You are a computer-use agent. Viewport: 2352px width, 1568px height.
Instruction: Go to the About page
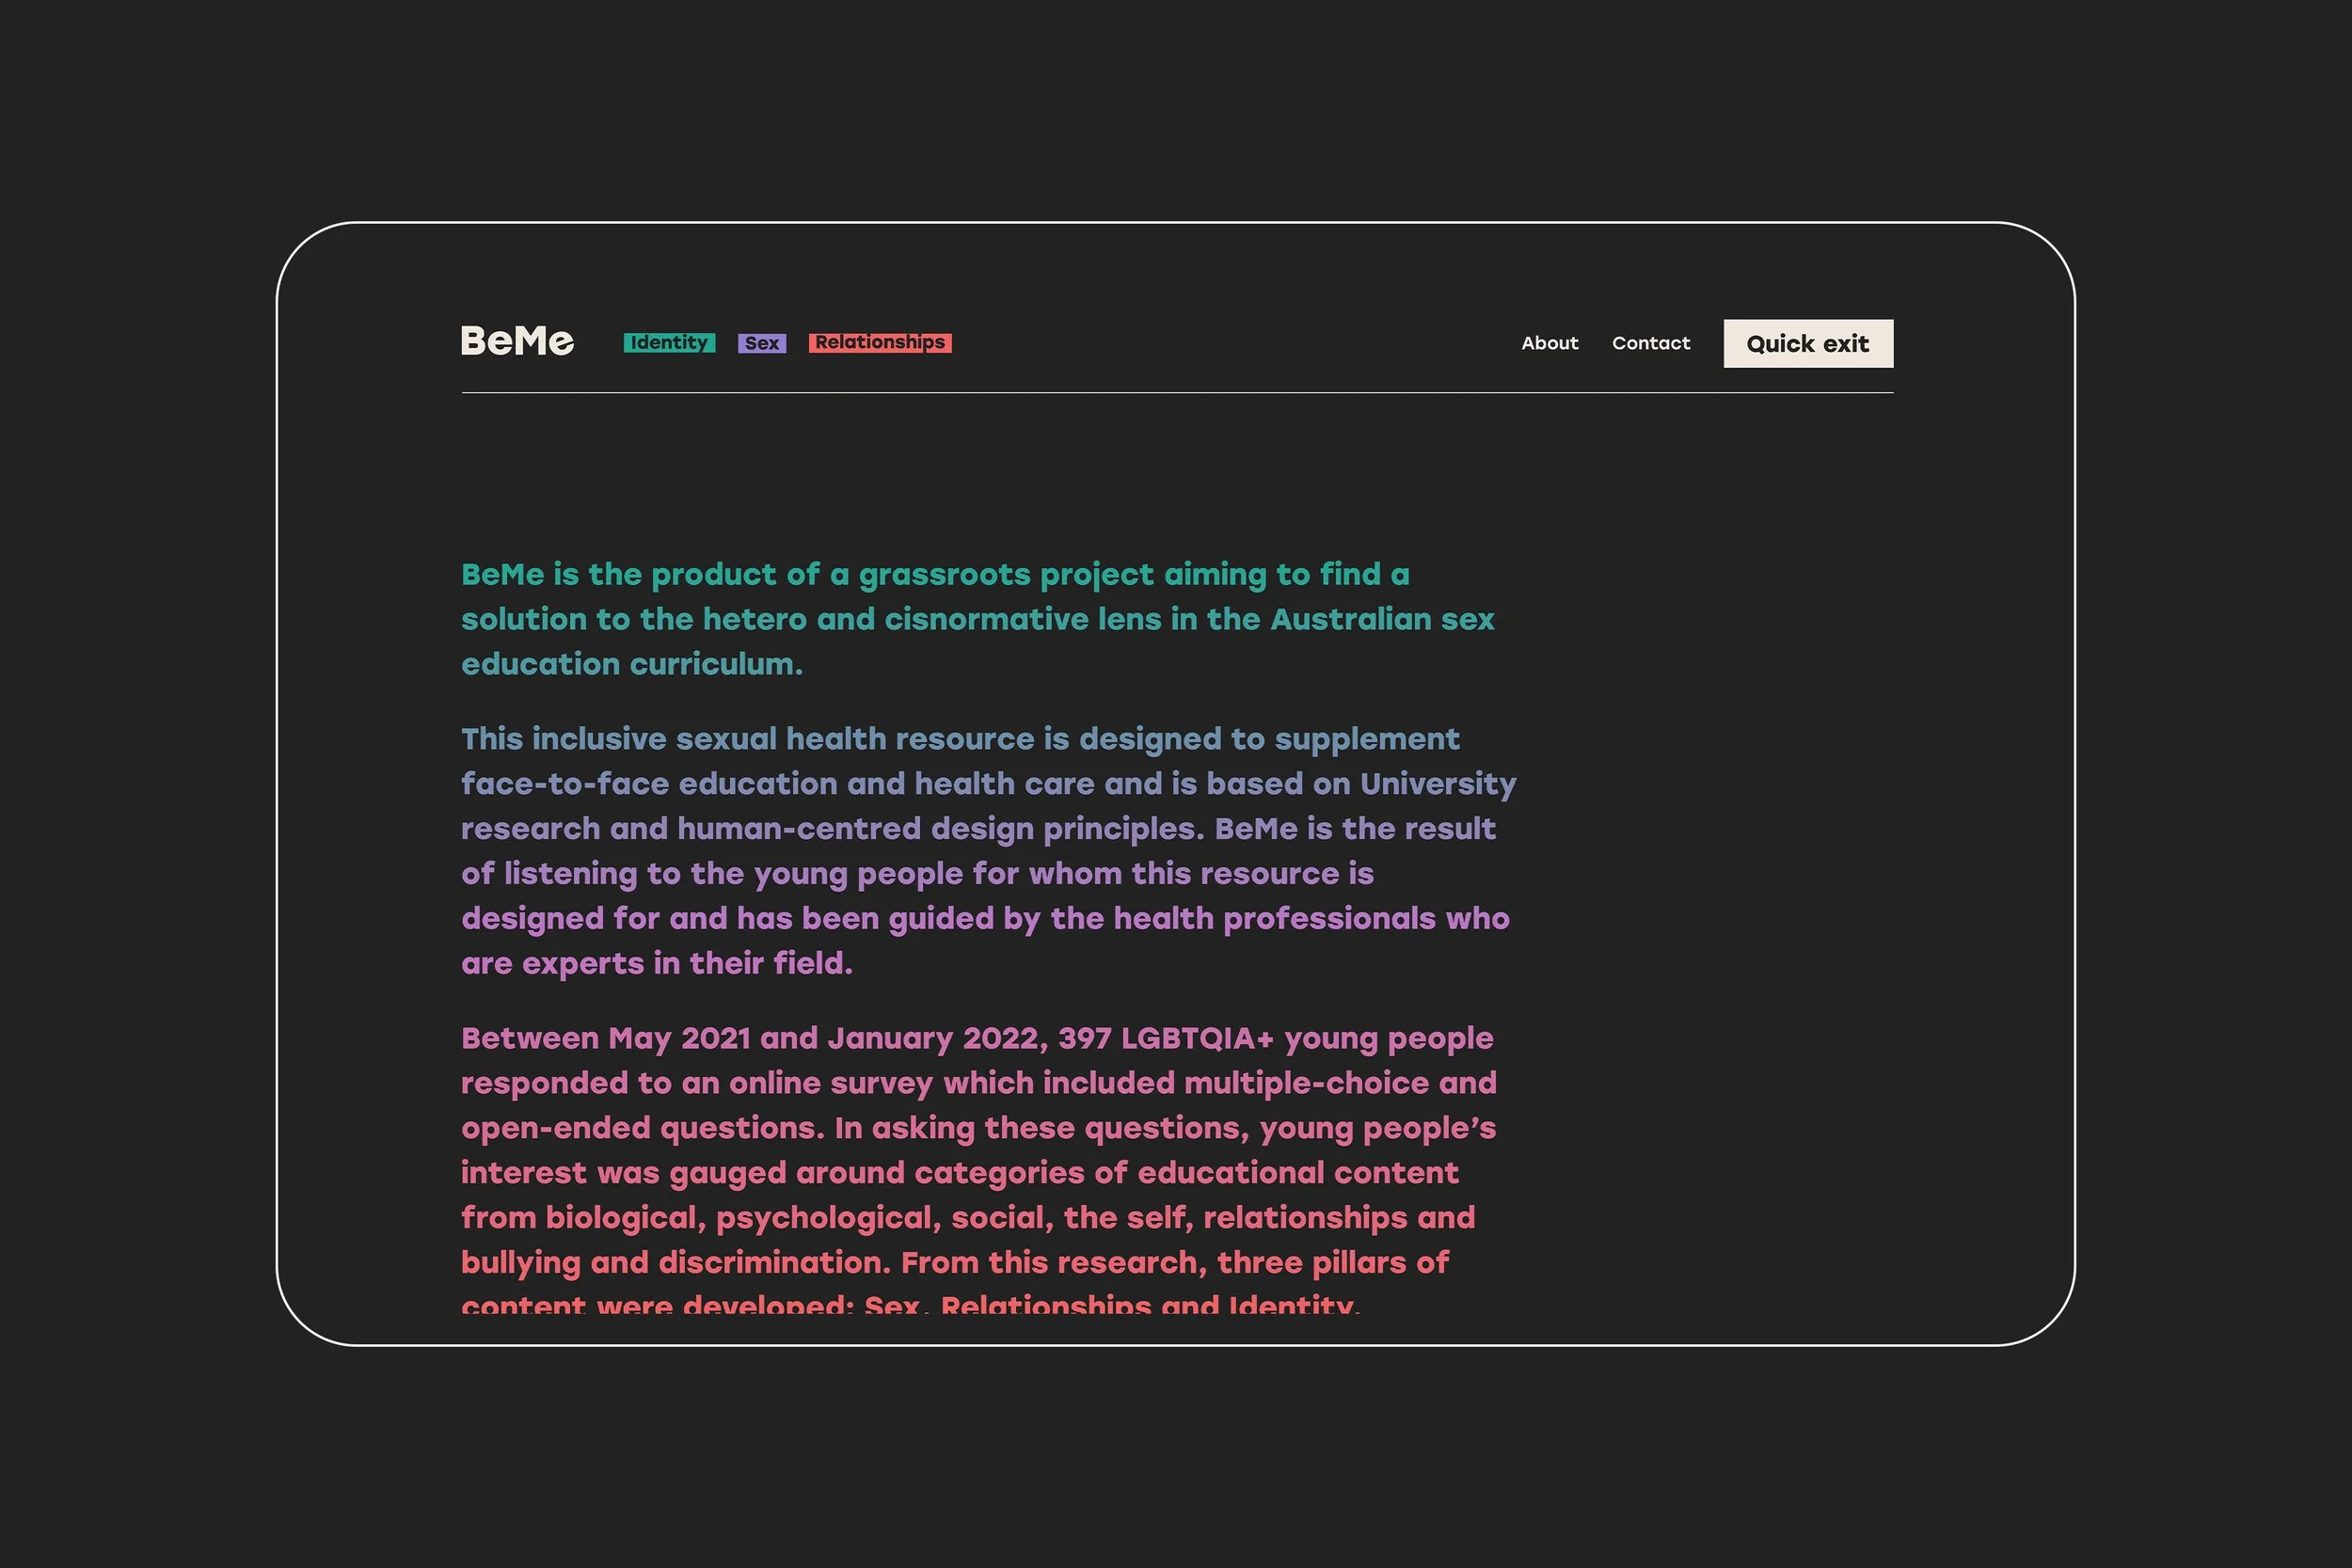click(1550, 343)
